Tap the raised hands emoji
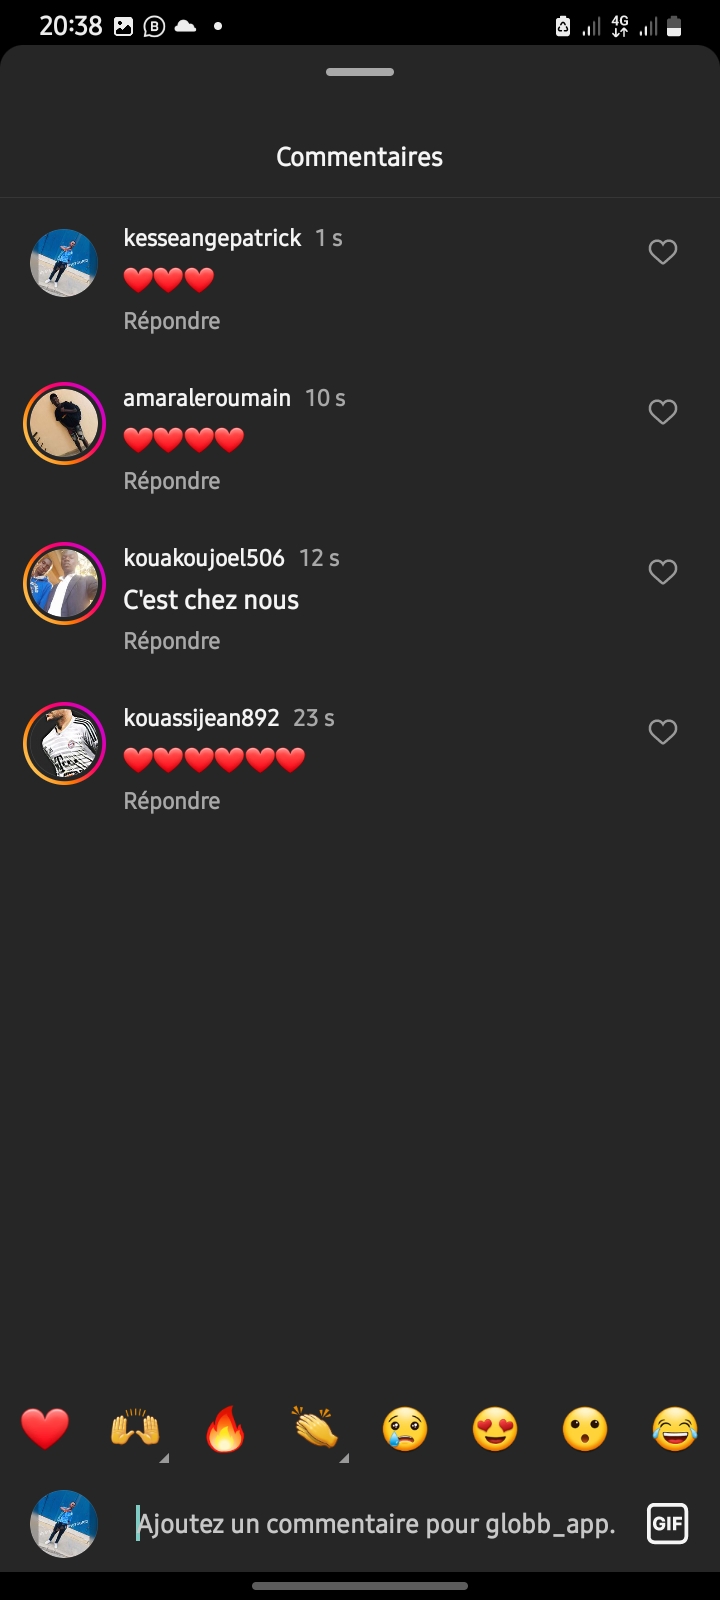 coord(135,1429)
